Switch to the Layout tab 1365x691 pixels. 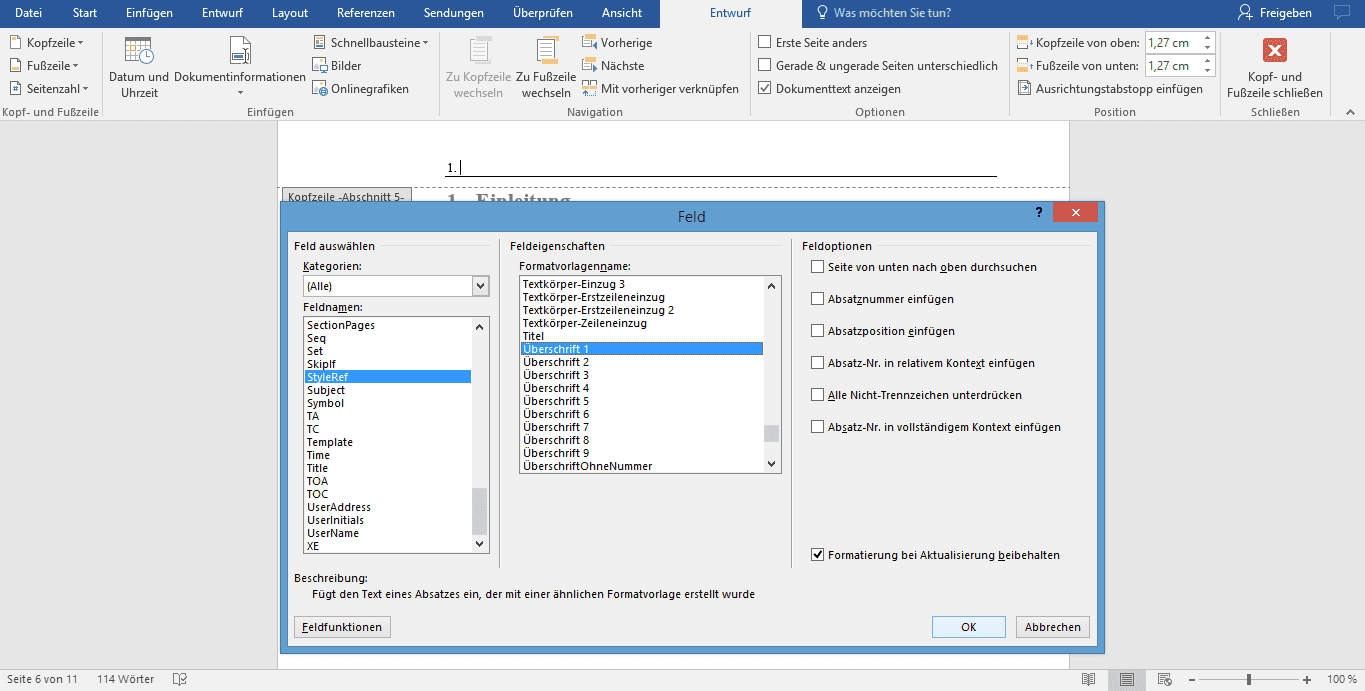tap(290, 13)
